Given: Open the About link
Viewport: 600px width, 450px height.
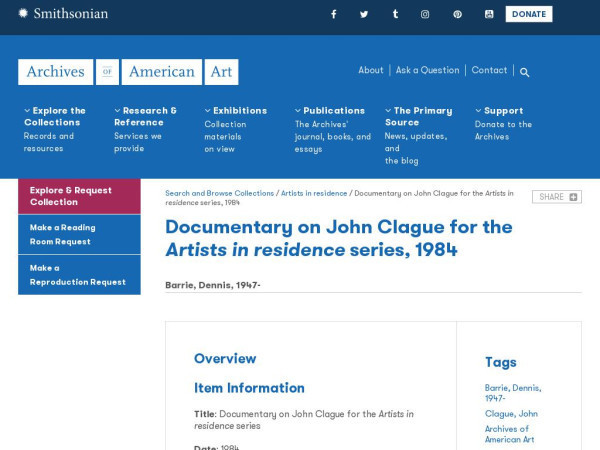Looking at the screenshot, I should point(371,70).
